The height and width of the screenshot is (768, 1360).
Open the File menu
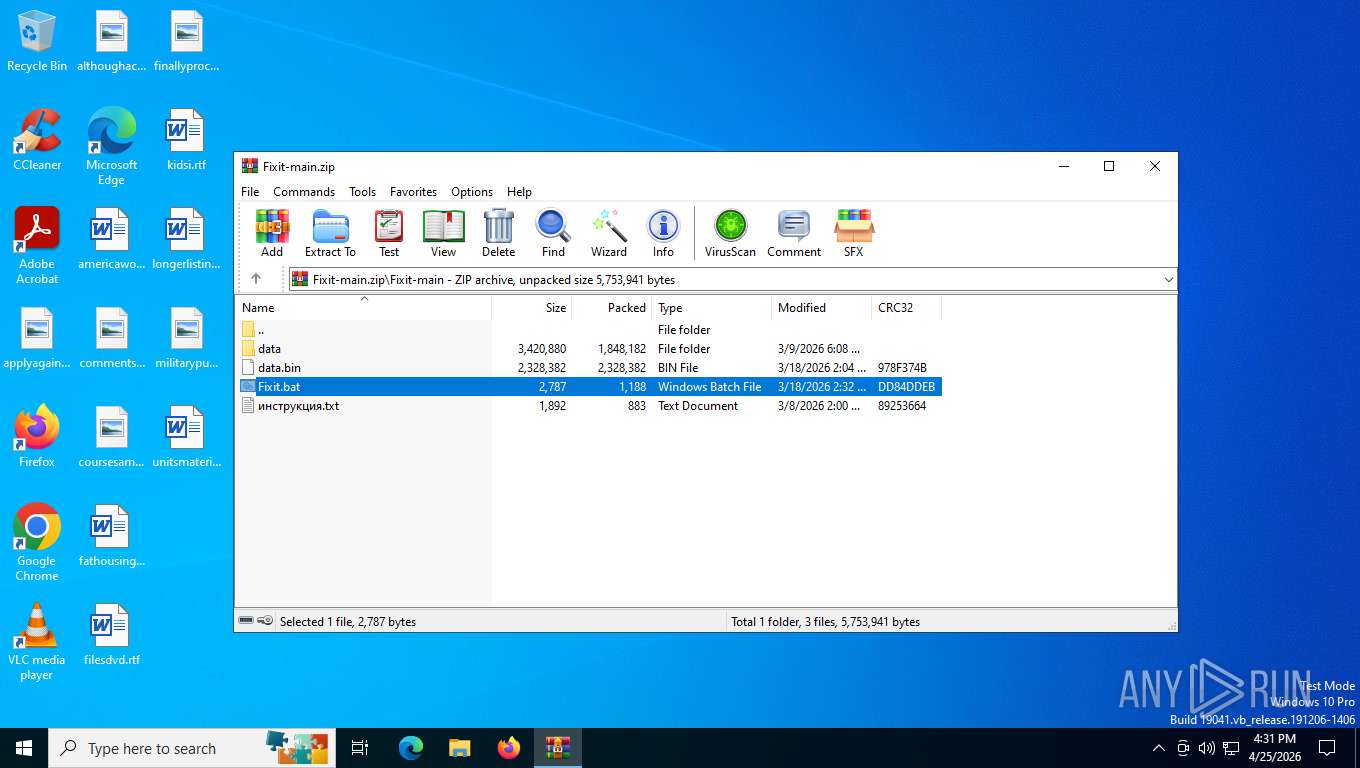250,192
